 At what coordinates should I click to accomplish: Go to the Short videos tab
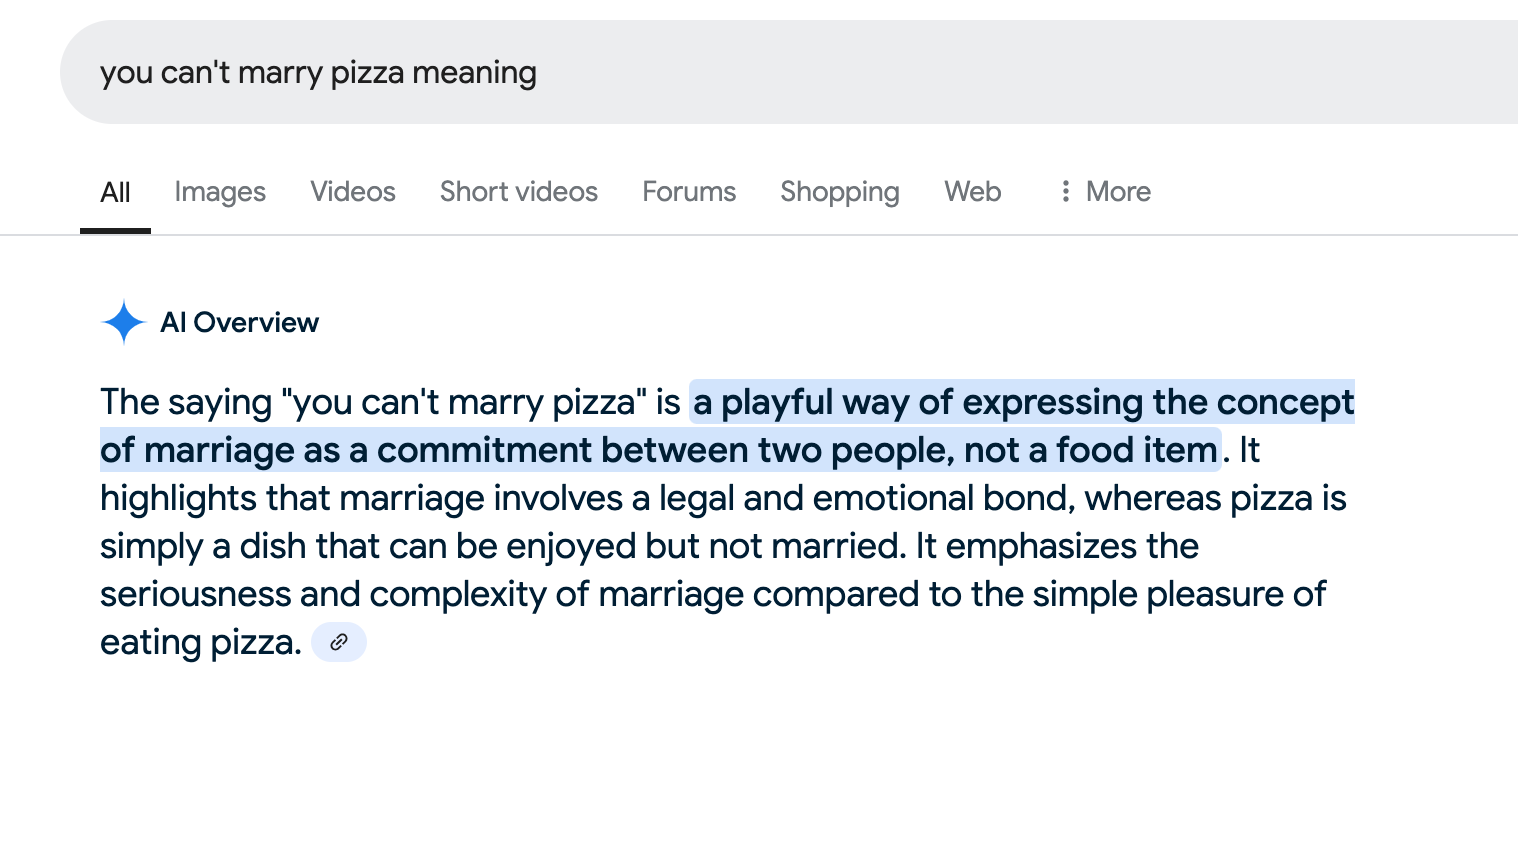519,192
